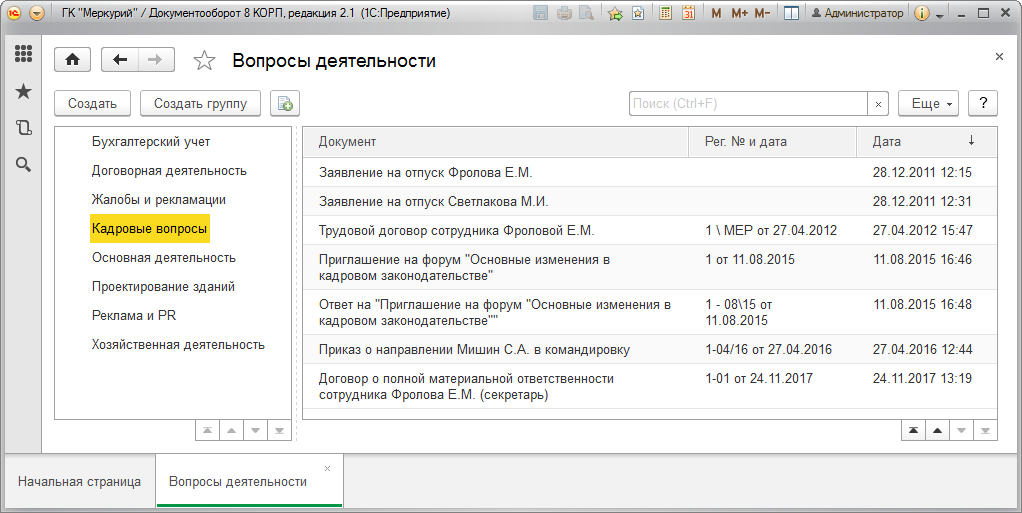Focus the Поиск (Ctrl+F) search field
1022x513 pixels.
[x=748, y=103]
